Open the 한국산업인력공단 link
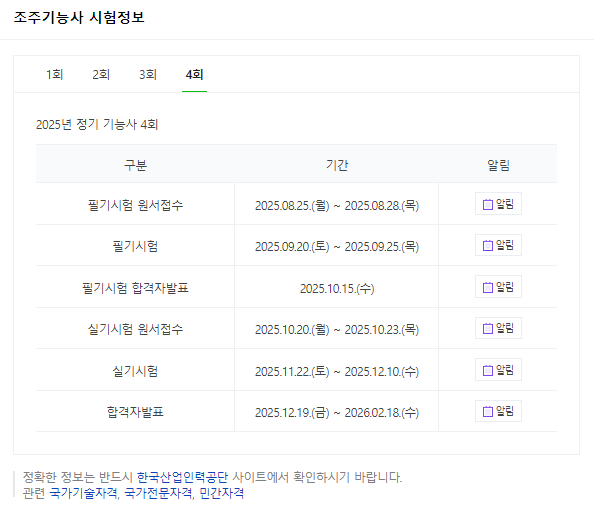The width and height of the screenshot is (594, 513). click(182, 477)
